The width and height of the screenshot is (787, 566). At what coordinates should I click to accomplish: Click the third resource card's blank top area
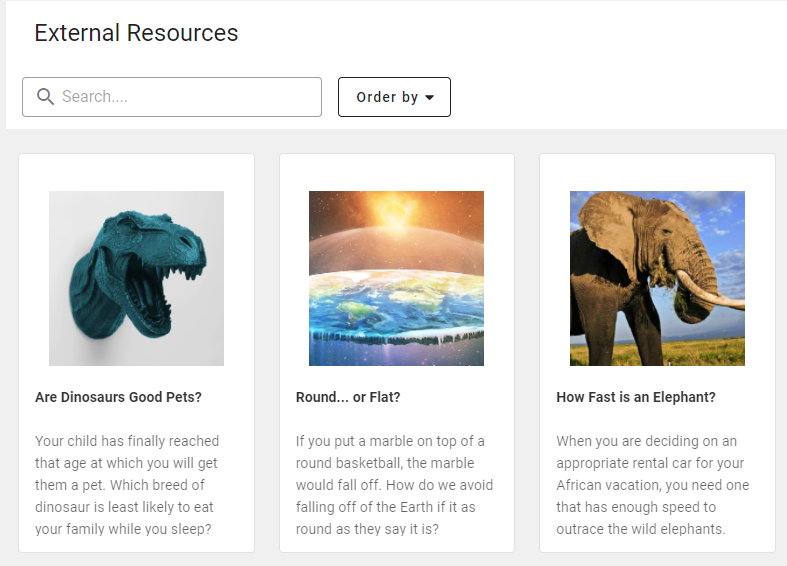(657, 172)
